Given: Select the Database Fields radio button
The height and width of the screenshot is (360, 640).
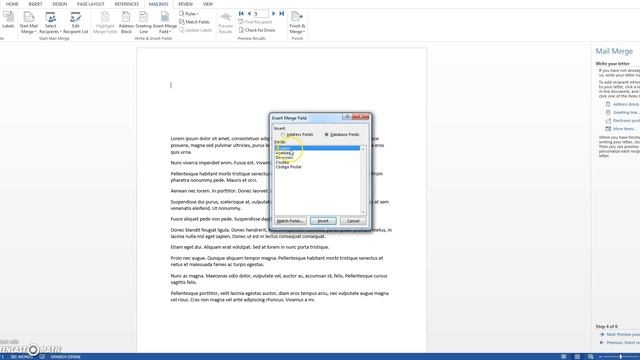Looking at the screenshot, I should [327, 134].
